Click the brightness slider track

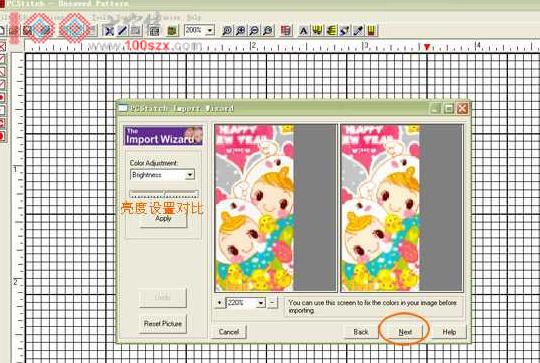164,193
